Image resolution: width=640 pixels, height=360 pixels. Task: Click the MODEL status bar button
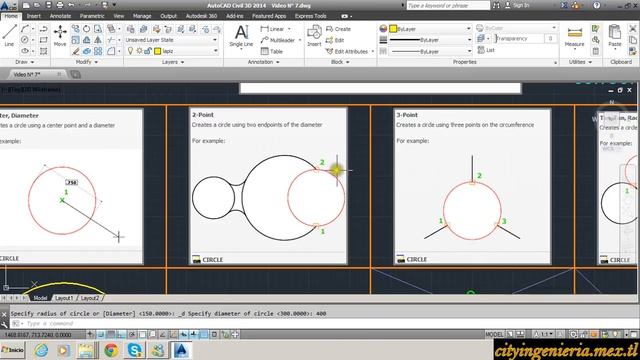click(494, 335)
